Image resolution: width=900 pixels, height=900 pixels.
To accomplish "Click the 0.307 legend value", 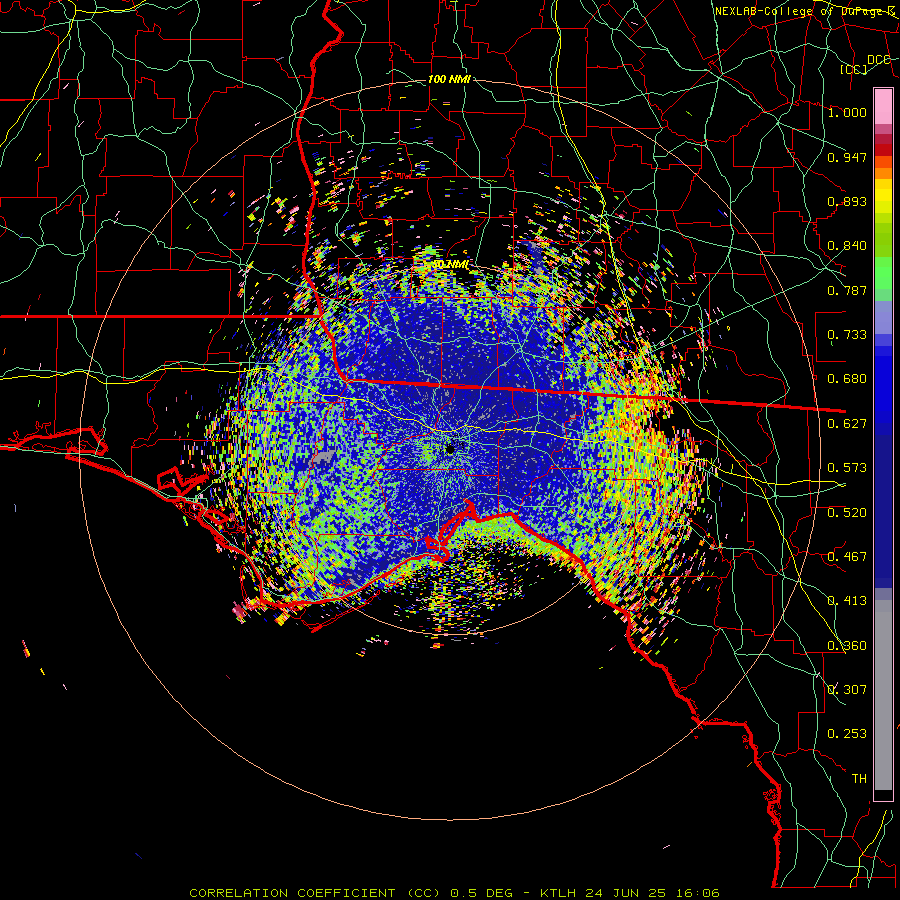I will click(847, 689).
